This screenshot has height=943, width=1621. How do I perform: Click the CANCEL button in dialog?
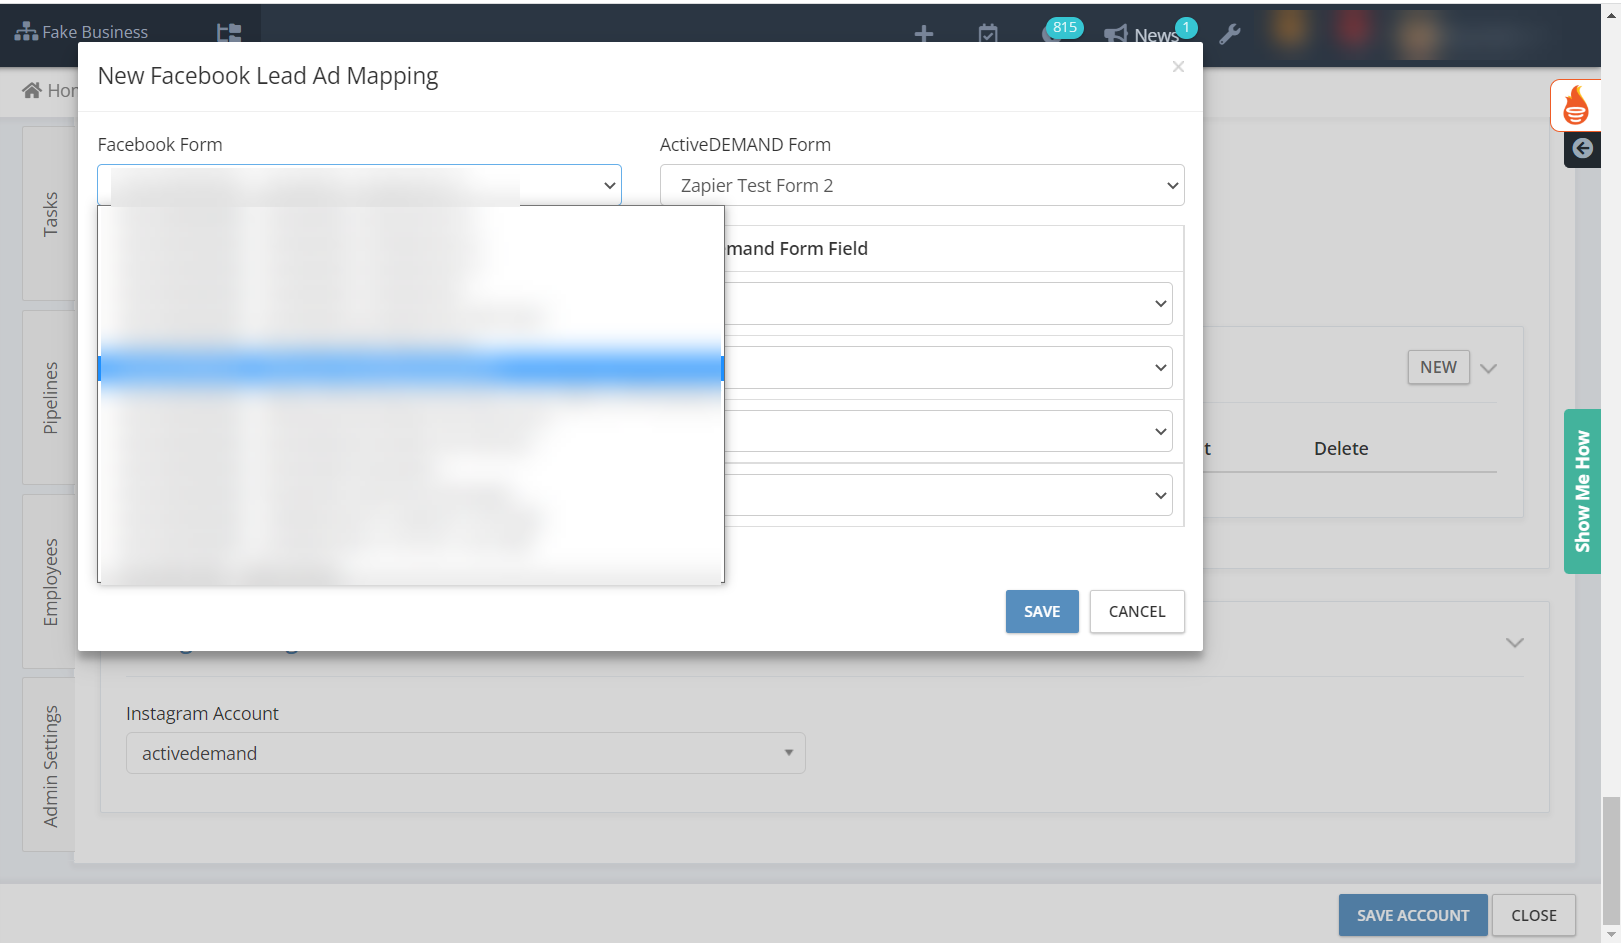[1137, 611]
